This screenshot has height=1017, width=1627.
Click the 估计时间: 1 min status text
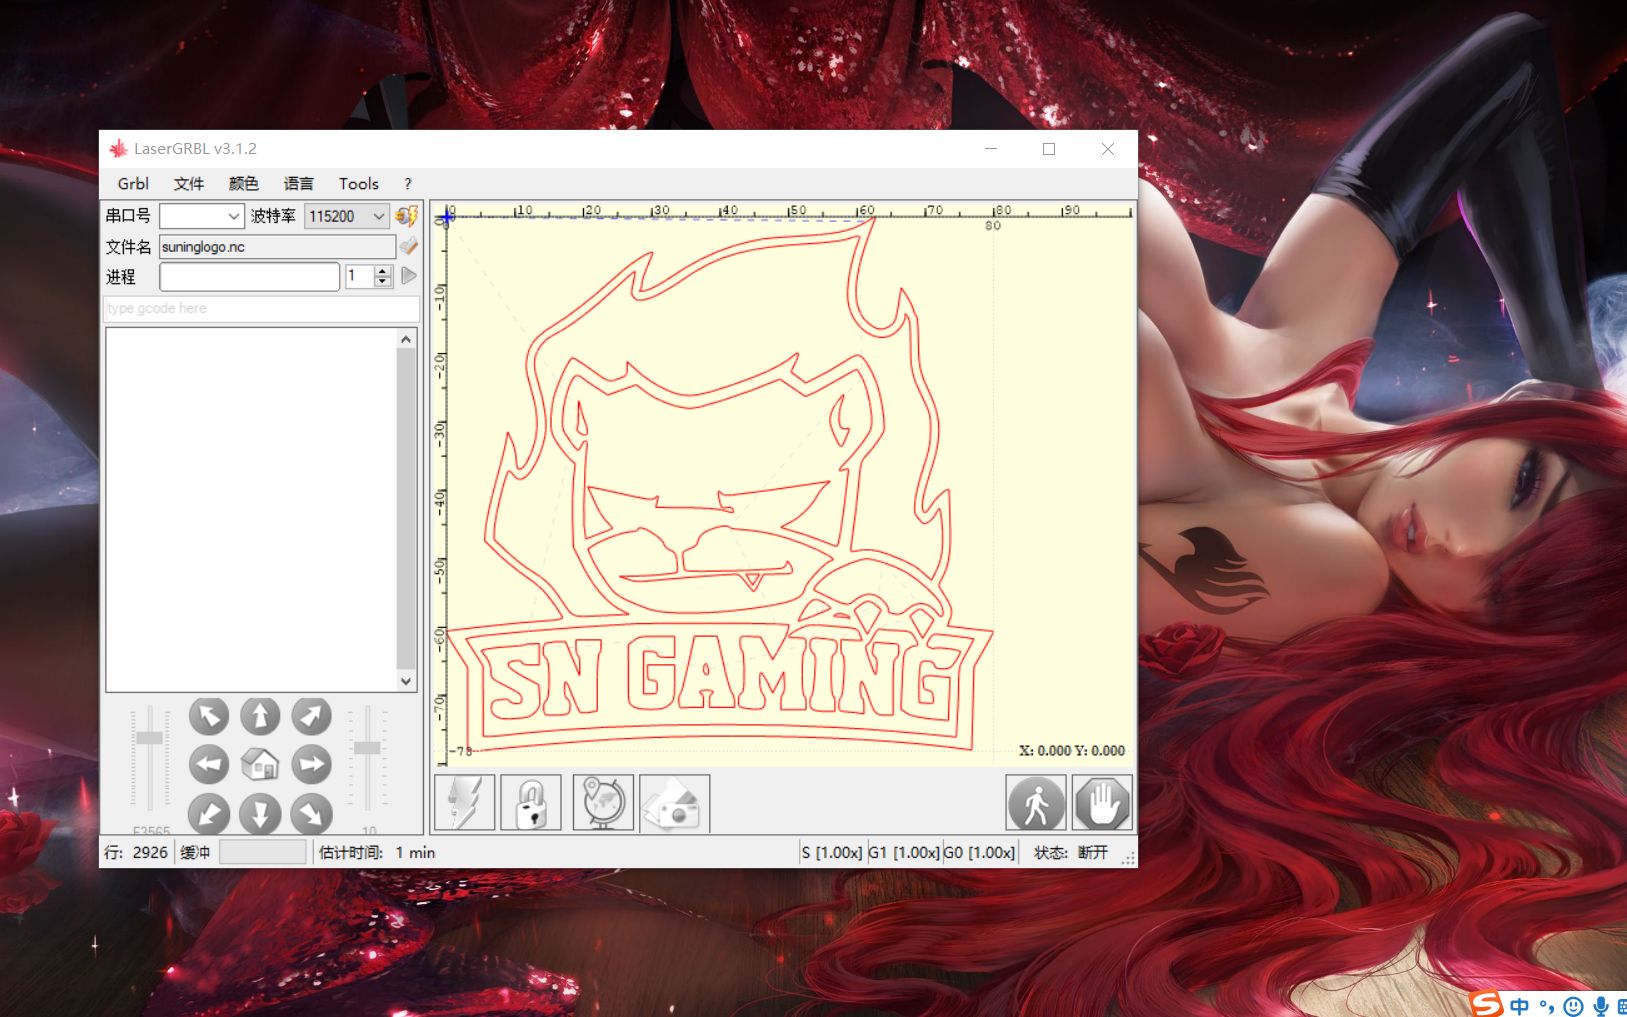click(x=377, y=853)
